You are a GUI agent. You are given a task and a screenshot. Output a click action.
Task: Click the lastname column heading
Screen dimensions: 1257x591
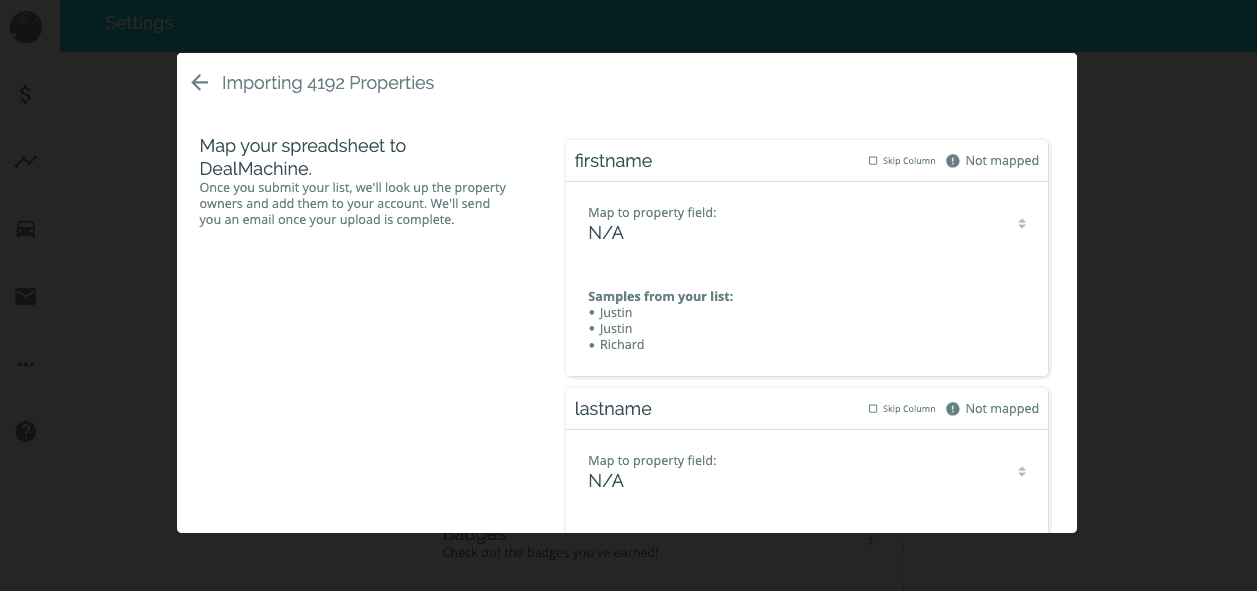(x=613, y=409)
